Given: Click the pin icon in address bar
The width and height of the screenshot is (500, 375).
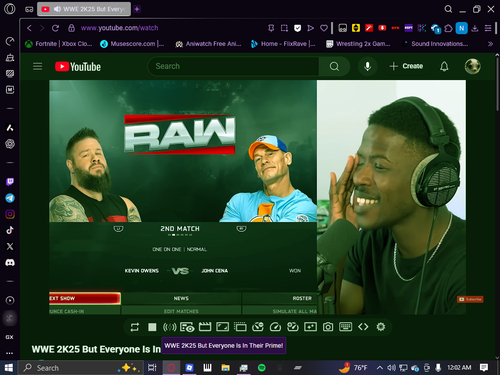Looking at the screenshot, I should pos(271,28).
